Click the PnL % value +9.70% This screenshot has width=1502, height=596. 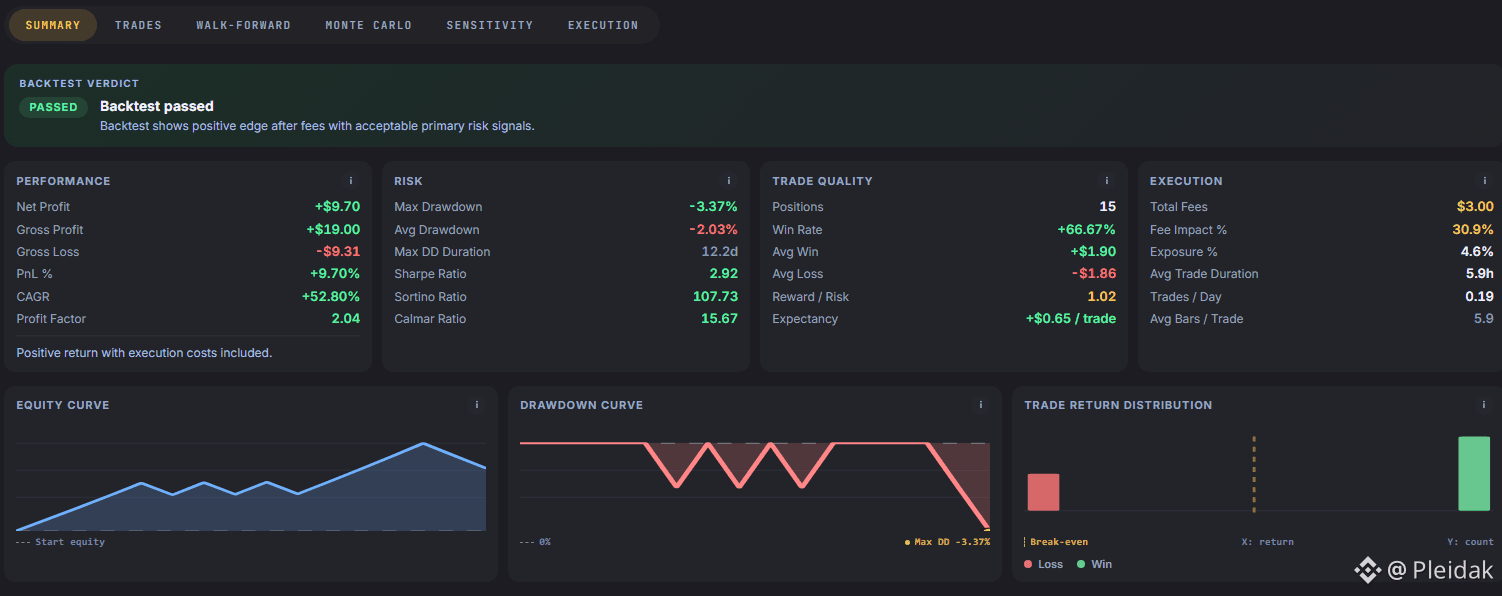click(x=334, y=274)
